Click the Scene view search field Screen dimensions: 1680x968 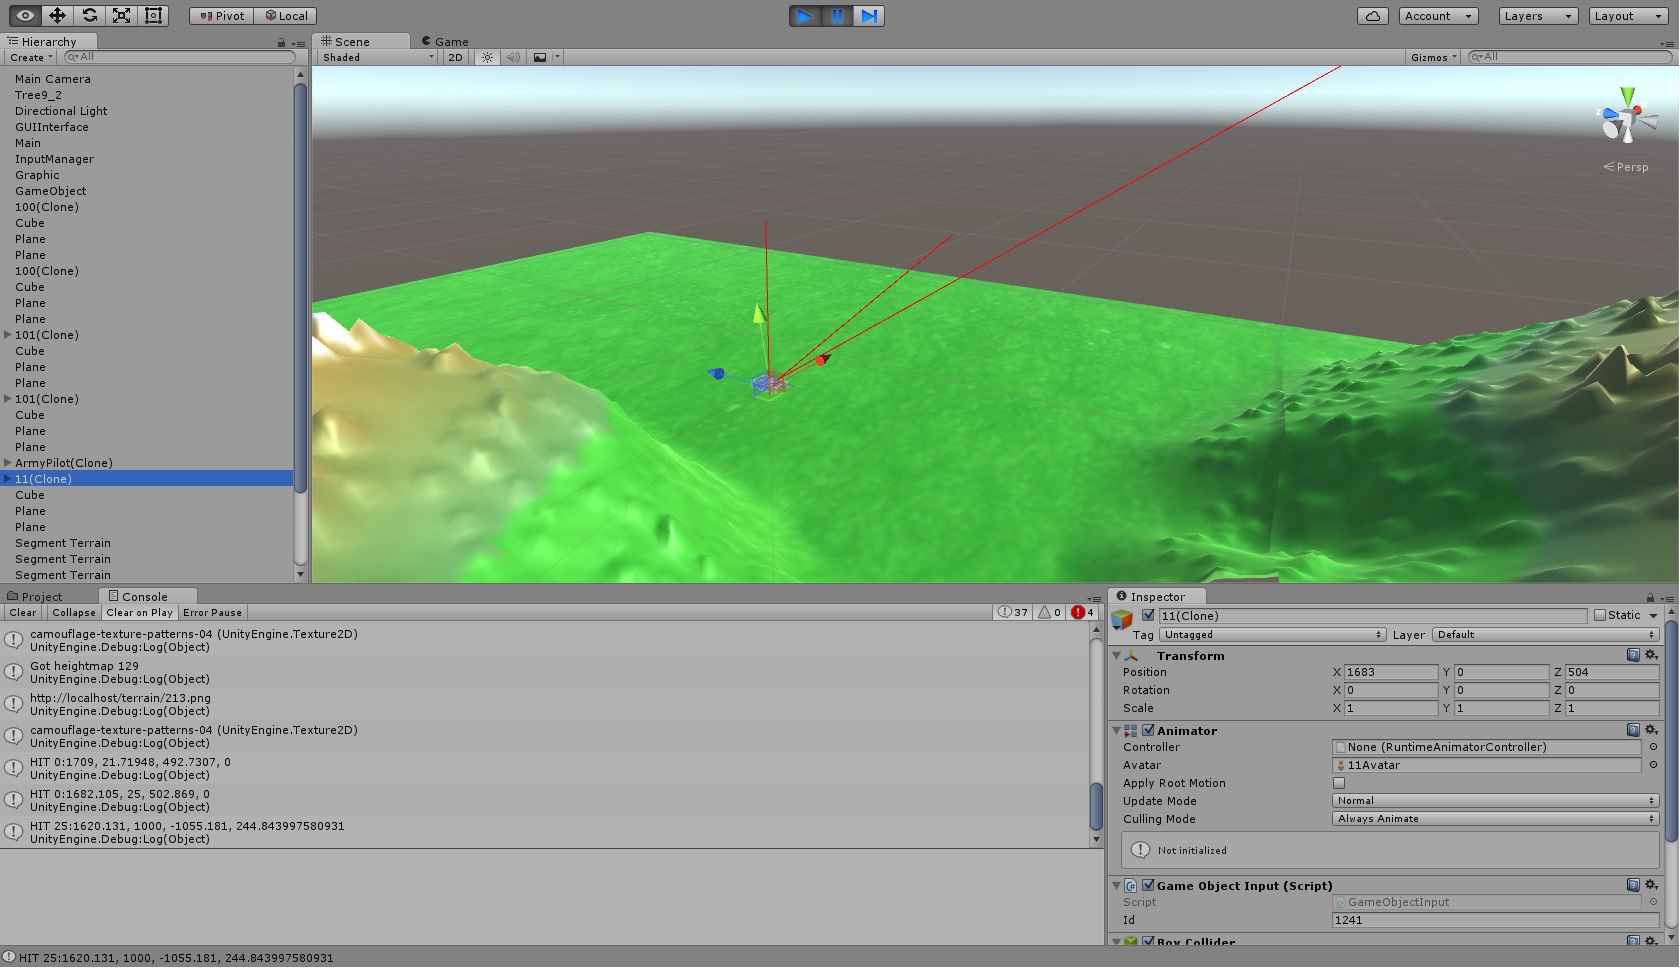[1568, 57]
